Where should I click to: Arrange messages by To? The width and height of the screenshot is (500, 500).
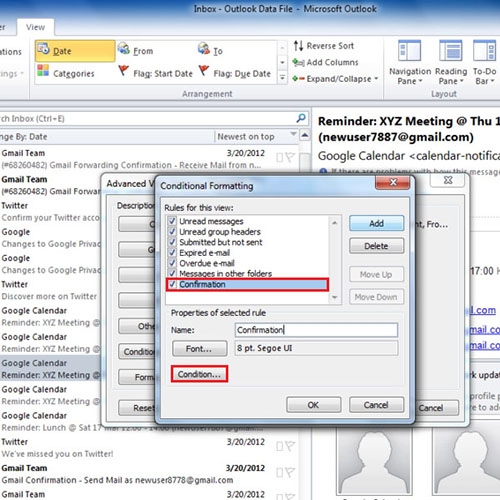[x=210, y=50]
